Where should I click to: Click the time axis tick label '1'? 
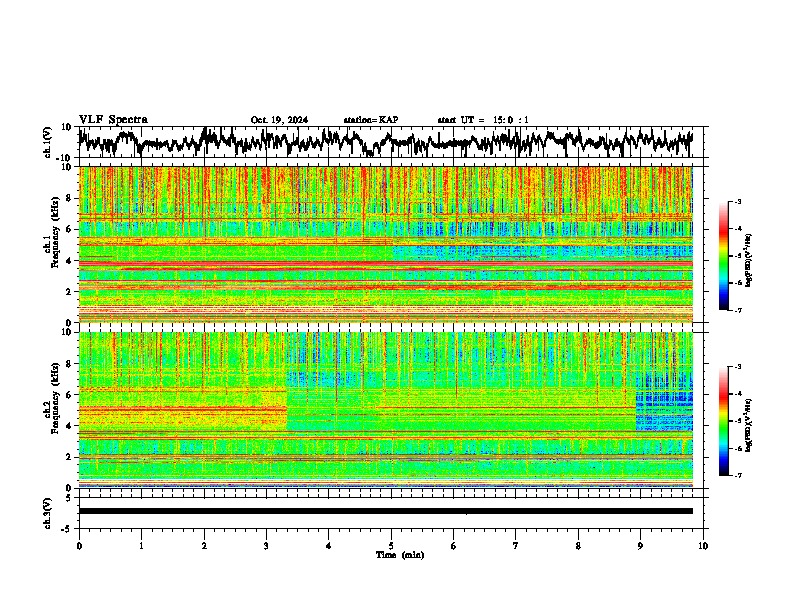point(141,546)
